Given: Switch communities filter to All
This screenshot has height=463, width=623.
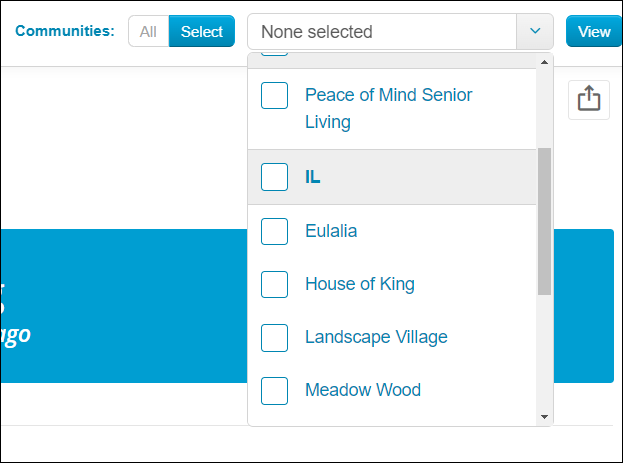Looking at the screenshot, I should pyautogui.click(x=149, y=31).
